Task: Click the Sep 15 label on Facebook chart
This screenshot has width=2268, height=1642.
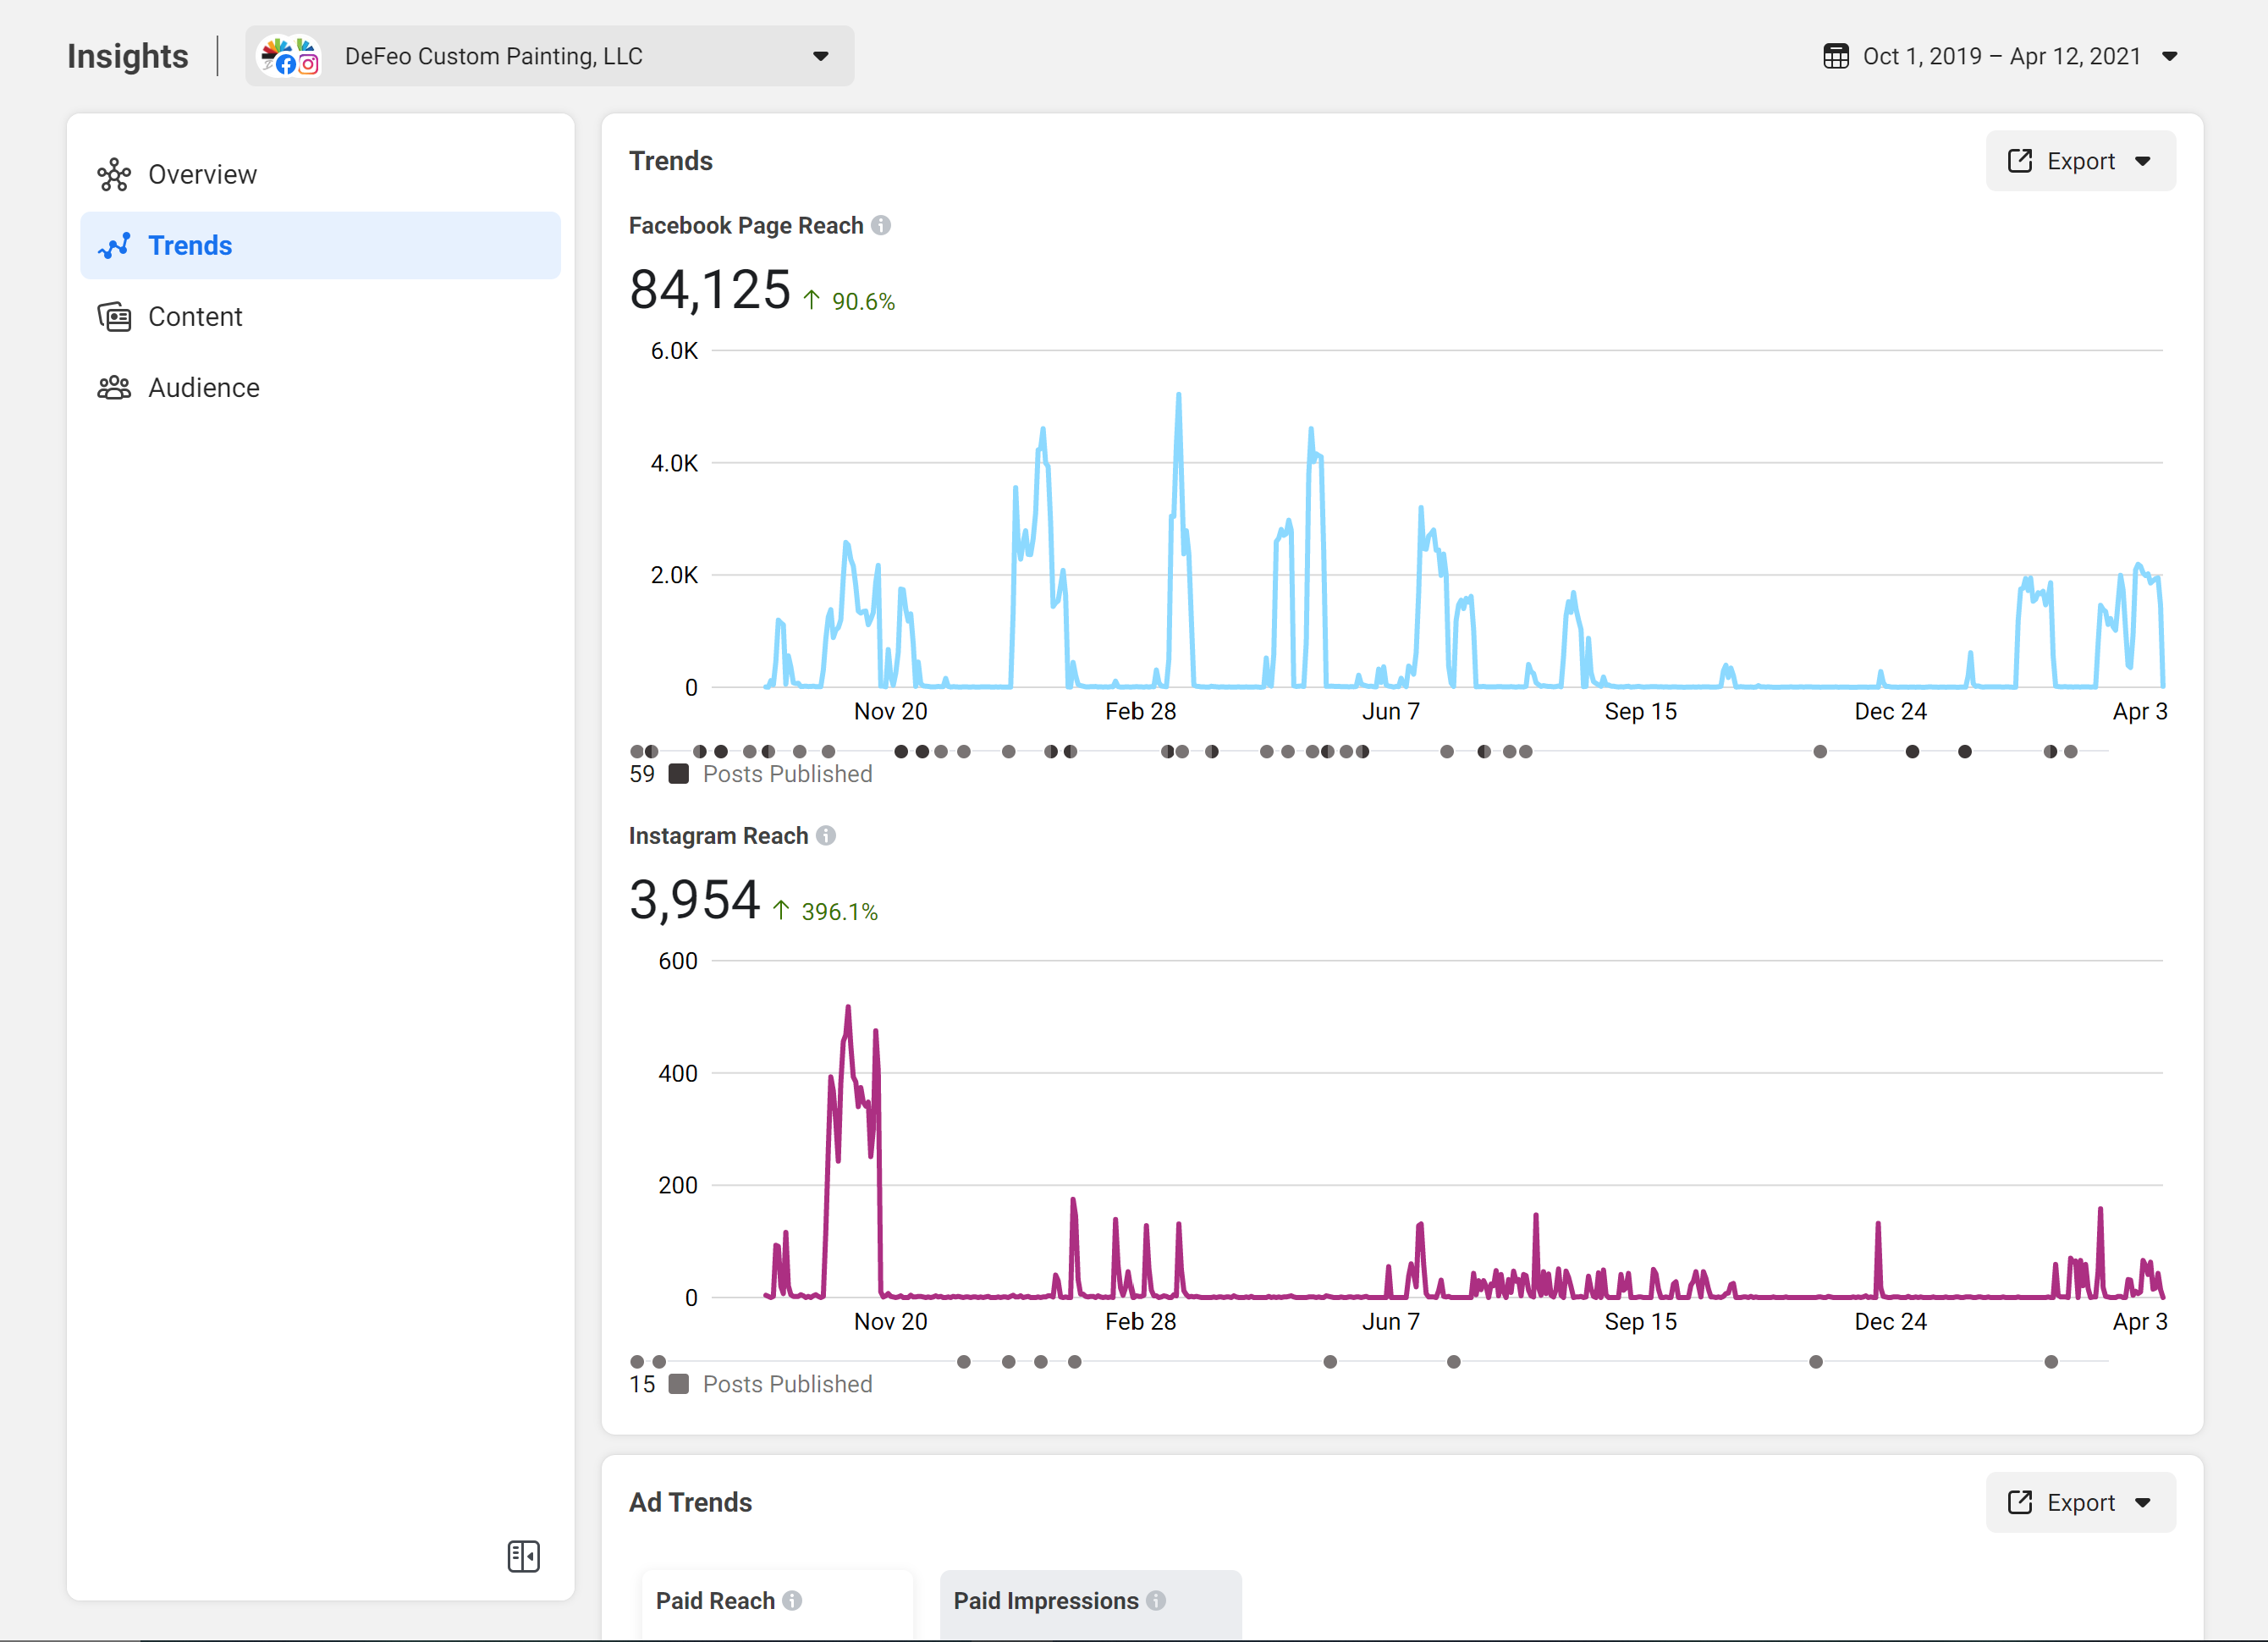Action: pos(1640,712)
